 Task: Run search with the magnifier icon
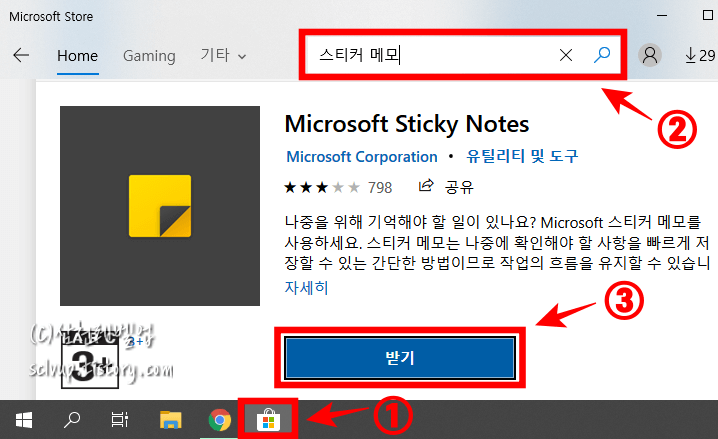pyautogui.click(x=602, y=55)
